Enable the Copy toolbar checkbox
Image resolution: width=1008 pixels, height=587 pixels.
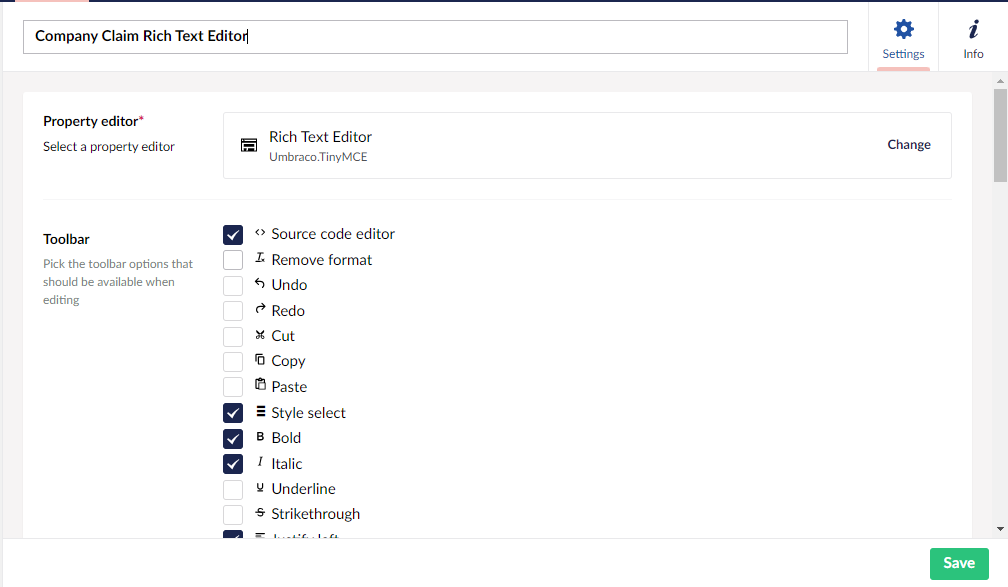click(233, 362)
